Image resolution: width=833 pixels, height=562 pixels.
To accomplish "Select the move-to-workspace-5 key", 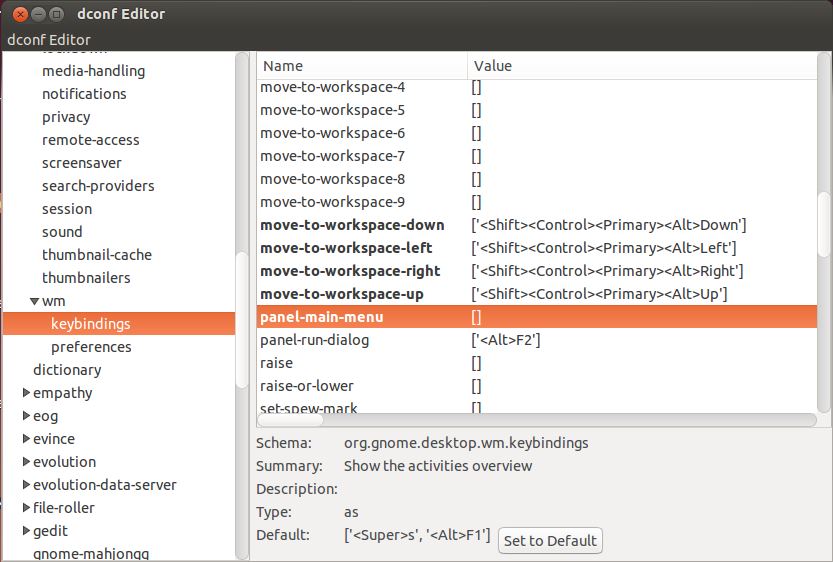I will click(x=332, y=110).
